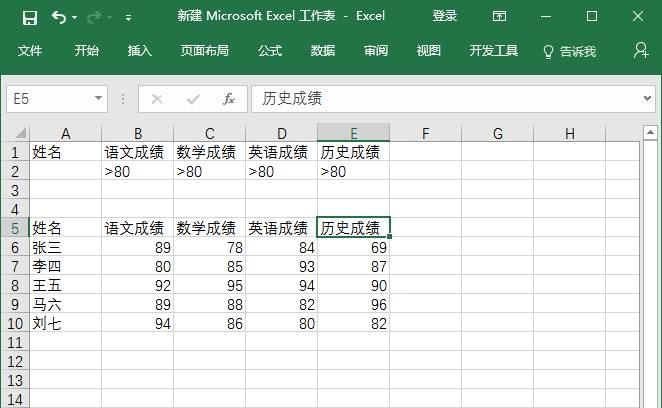The image size is (662, 408).
Task: Open the 公式 ribbon tab
Action: click(x=270, y=51)
